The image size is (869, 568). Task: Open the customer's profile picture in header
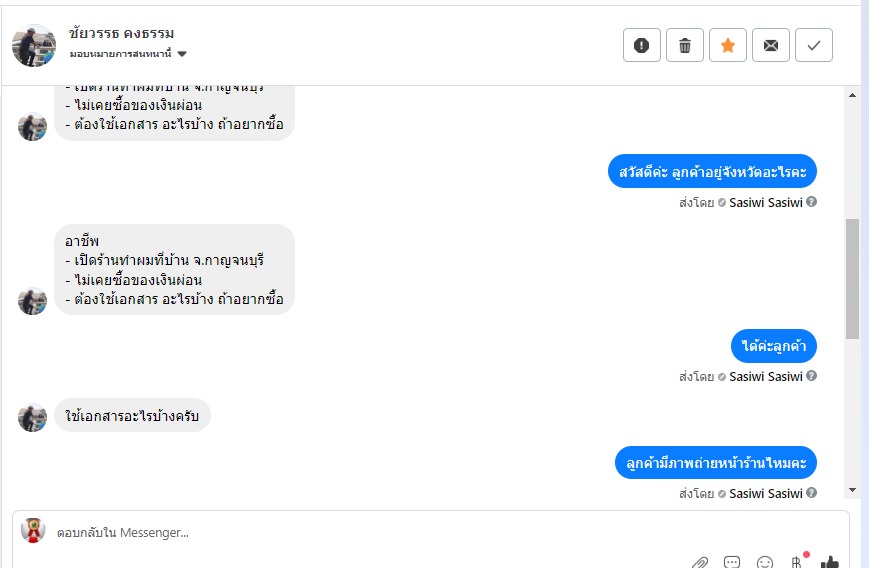34,45
